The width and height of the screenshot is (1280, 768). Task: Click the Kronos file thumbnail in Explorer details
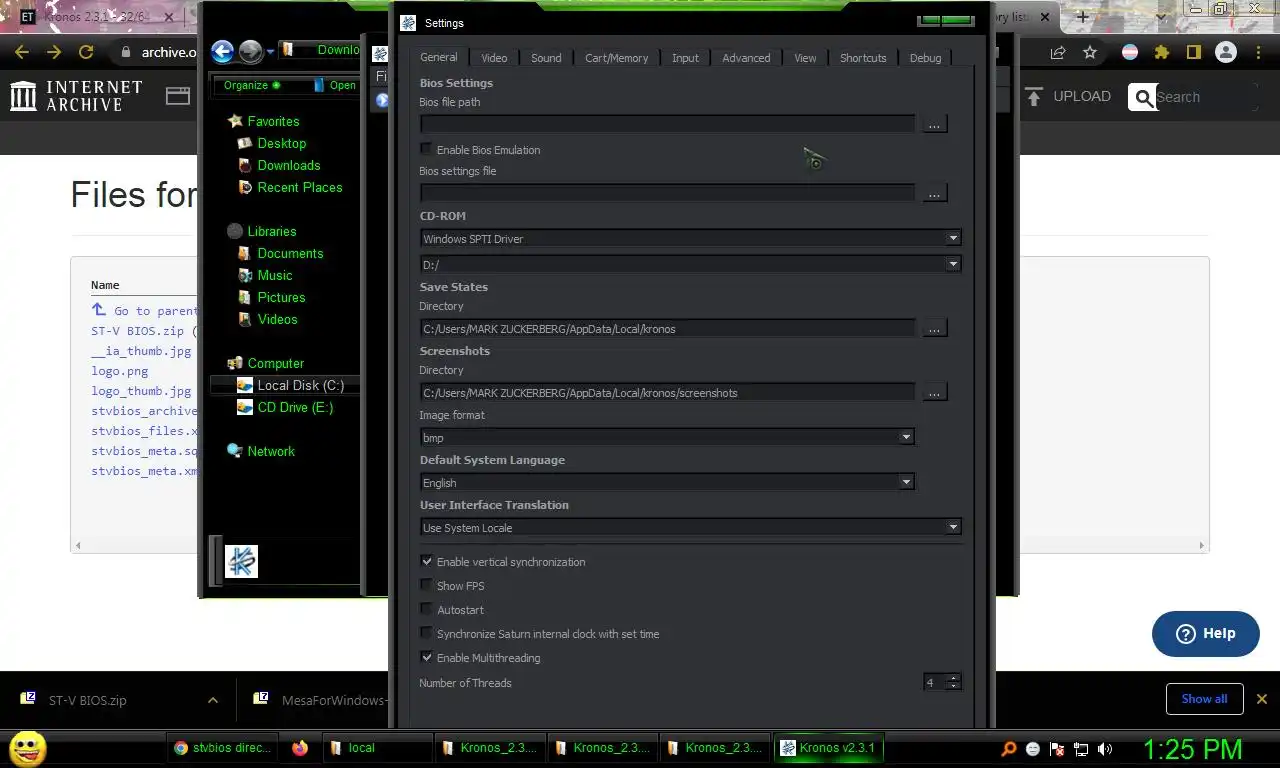coord(242,562)
